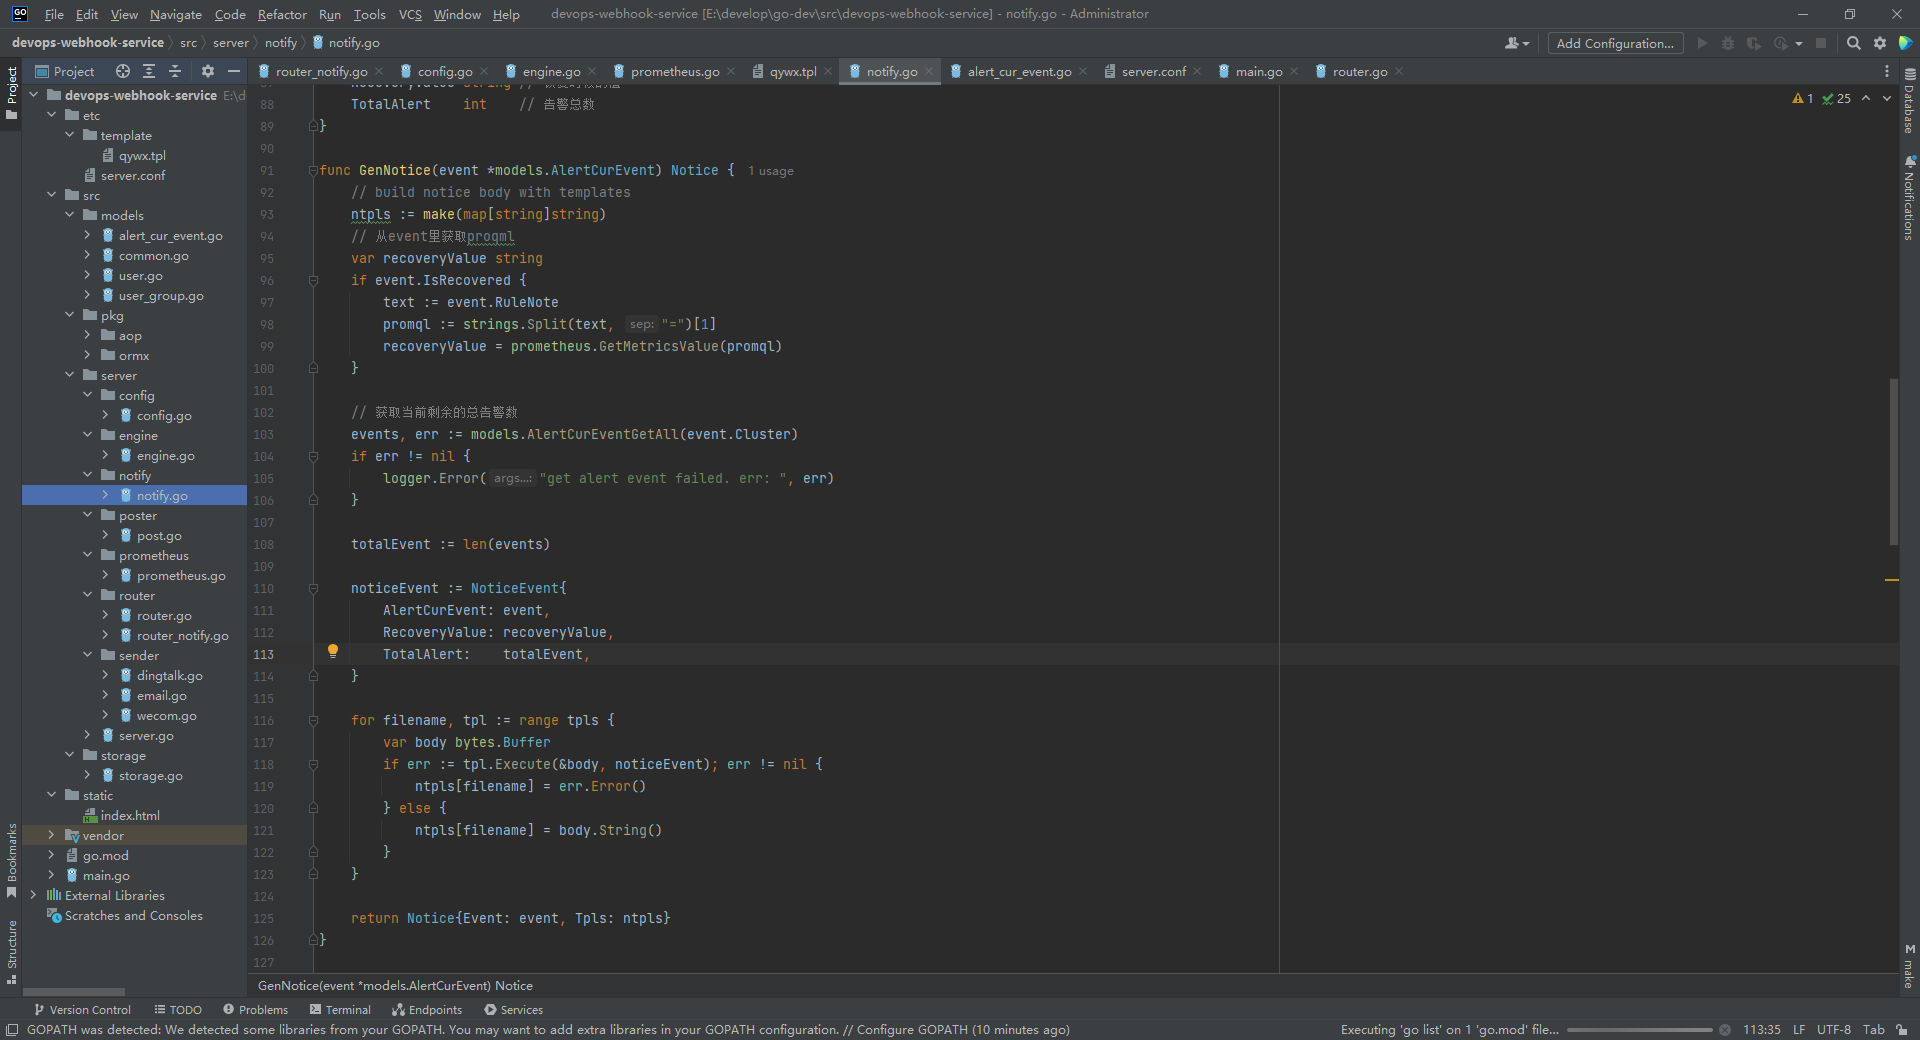This screenshot has height=1040, width=1920.
Task: Open the Endpoints tool window
Action: click(427, 1010)
